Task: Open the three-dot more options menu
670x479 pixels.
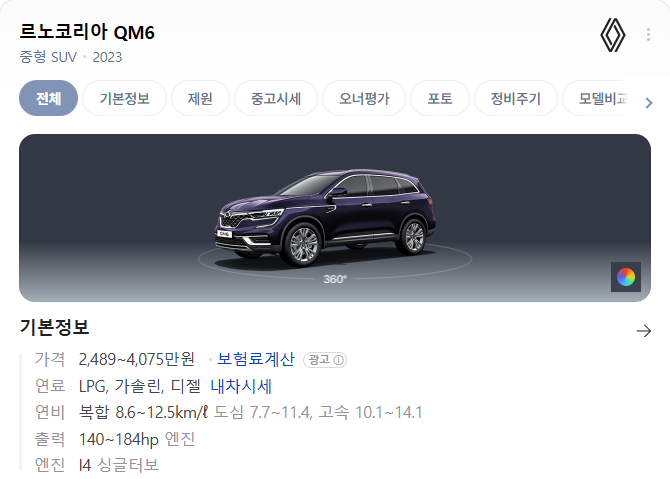Action: [648, 35]
